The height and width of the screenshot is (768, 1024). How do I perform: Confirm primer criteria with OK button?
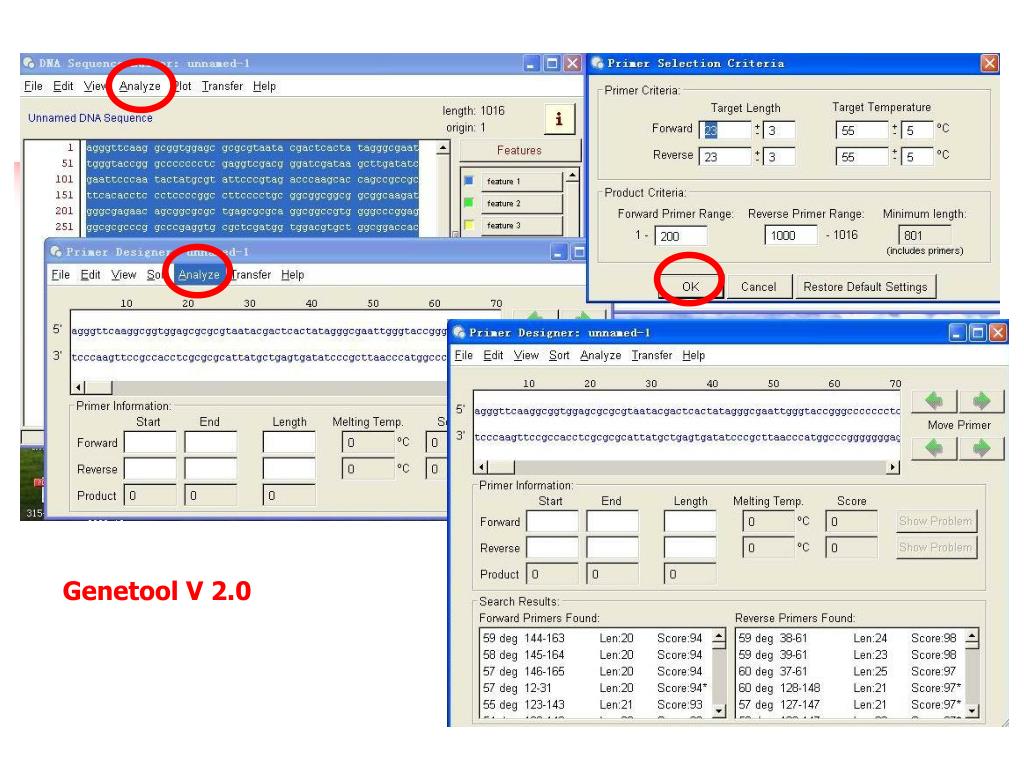click(x=691, y=287)
